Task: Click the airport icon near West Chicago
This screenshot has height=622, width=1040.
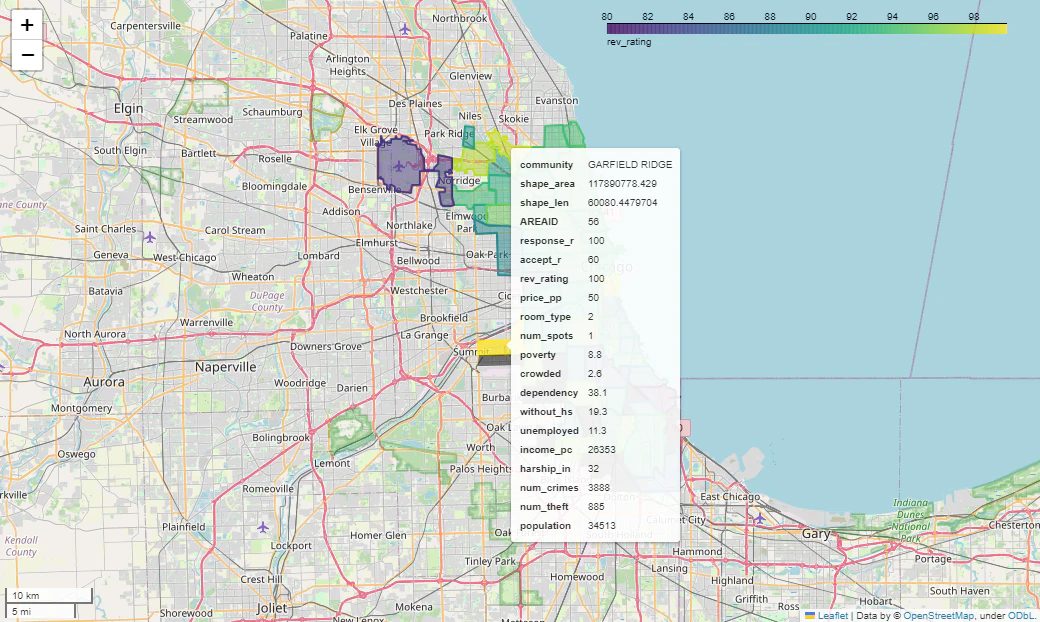Action: [x=150, y=237]
